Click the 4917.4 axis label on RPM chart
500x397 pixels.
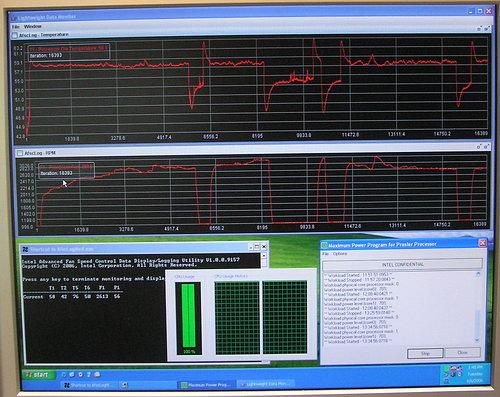click(x=171, y=229)
